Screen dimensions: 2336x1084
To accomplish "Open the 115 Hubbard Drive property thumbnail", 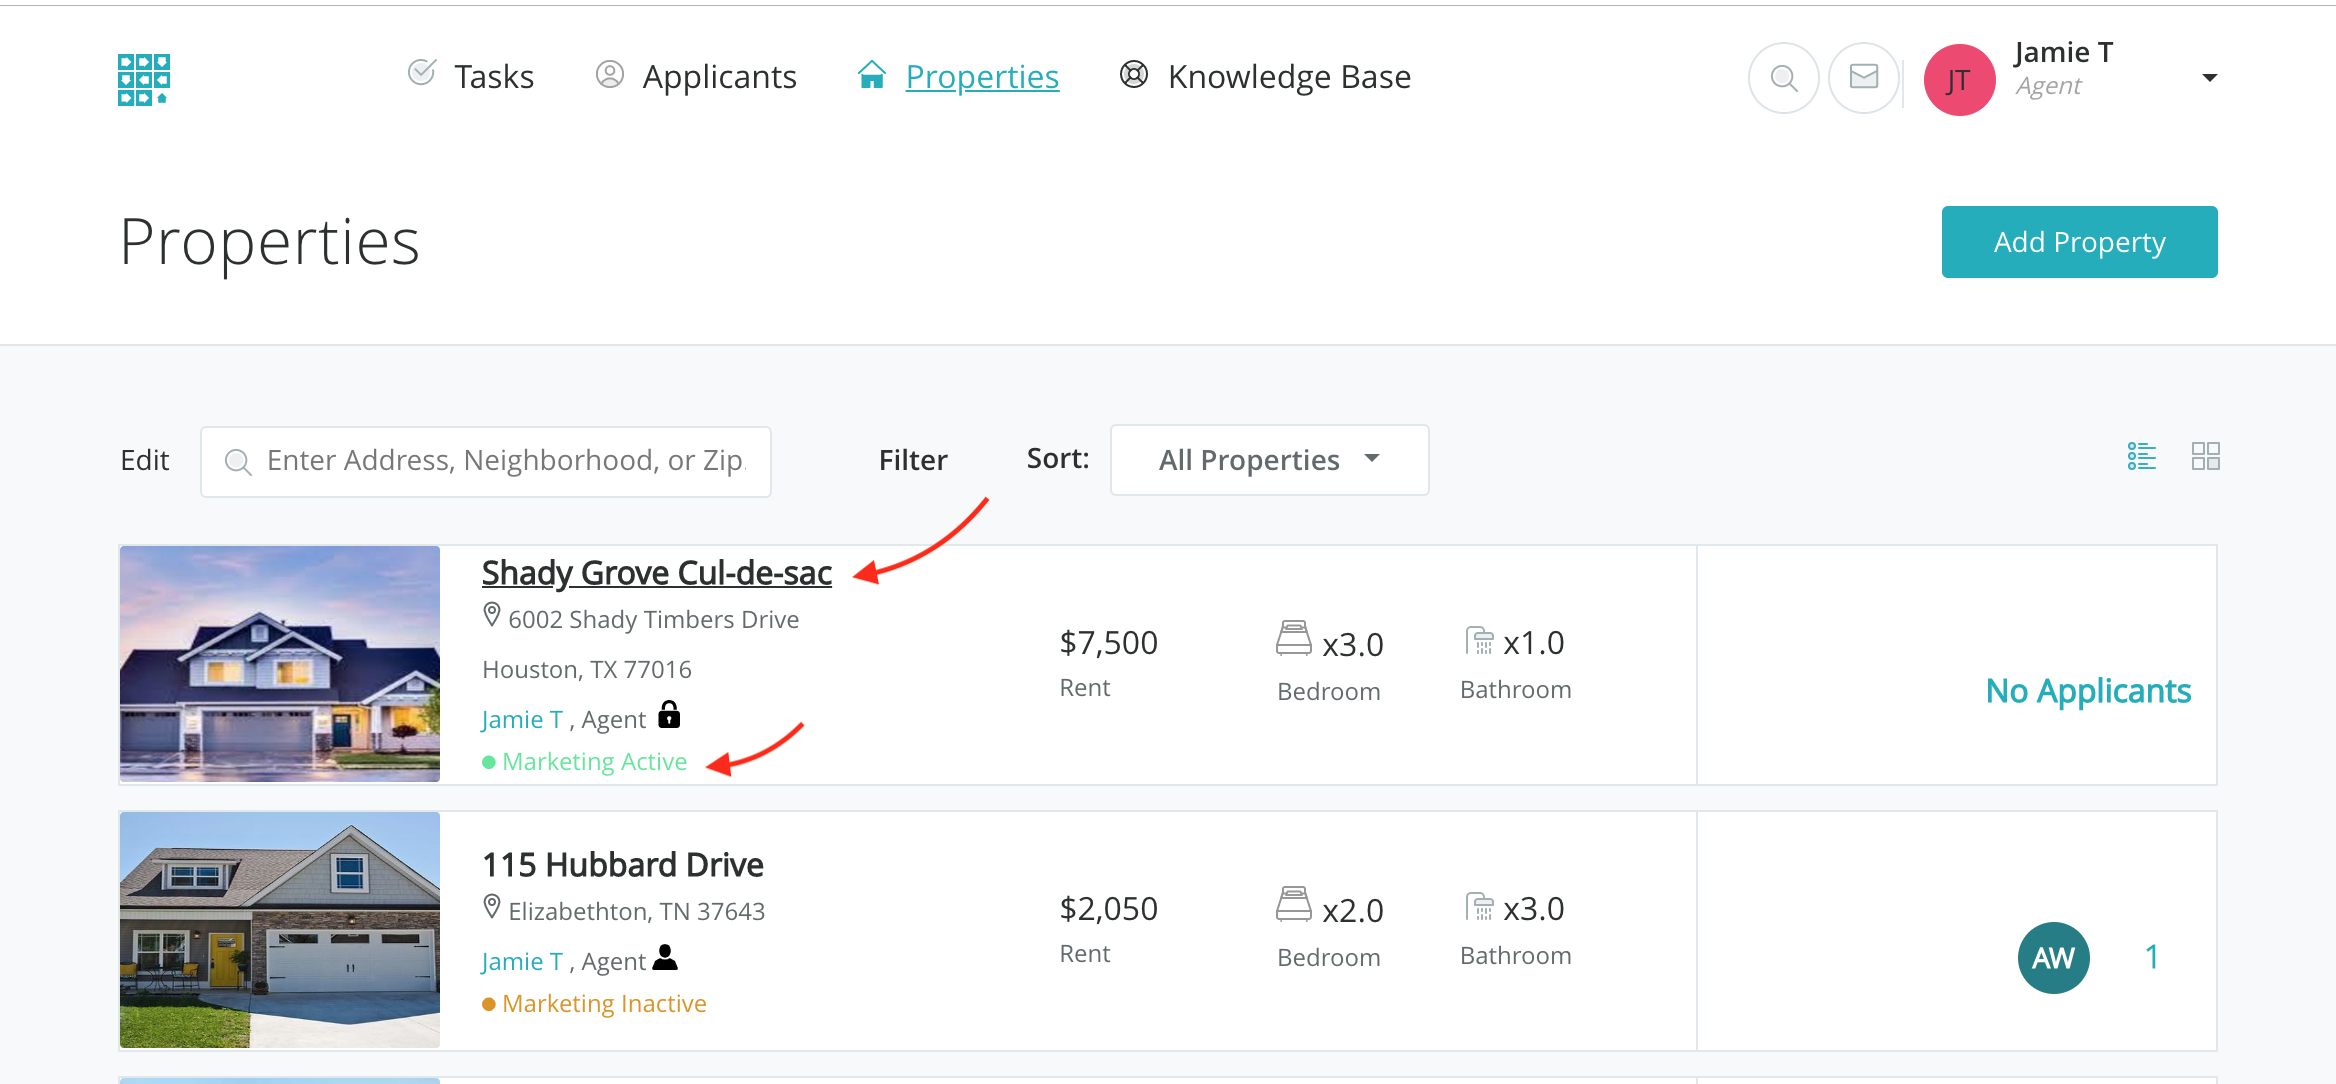I will [280, 930].
